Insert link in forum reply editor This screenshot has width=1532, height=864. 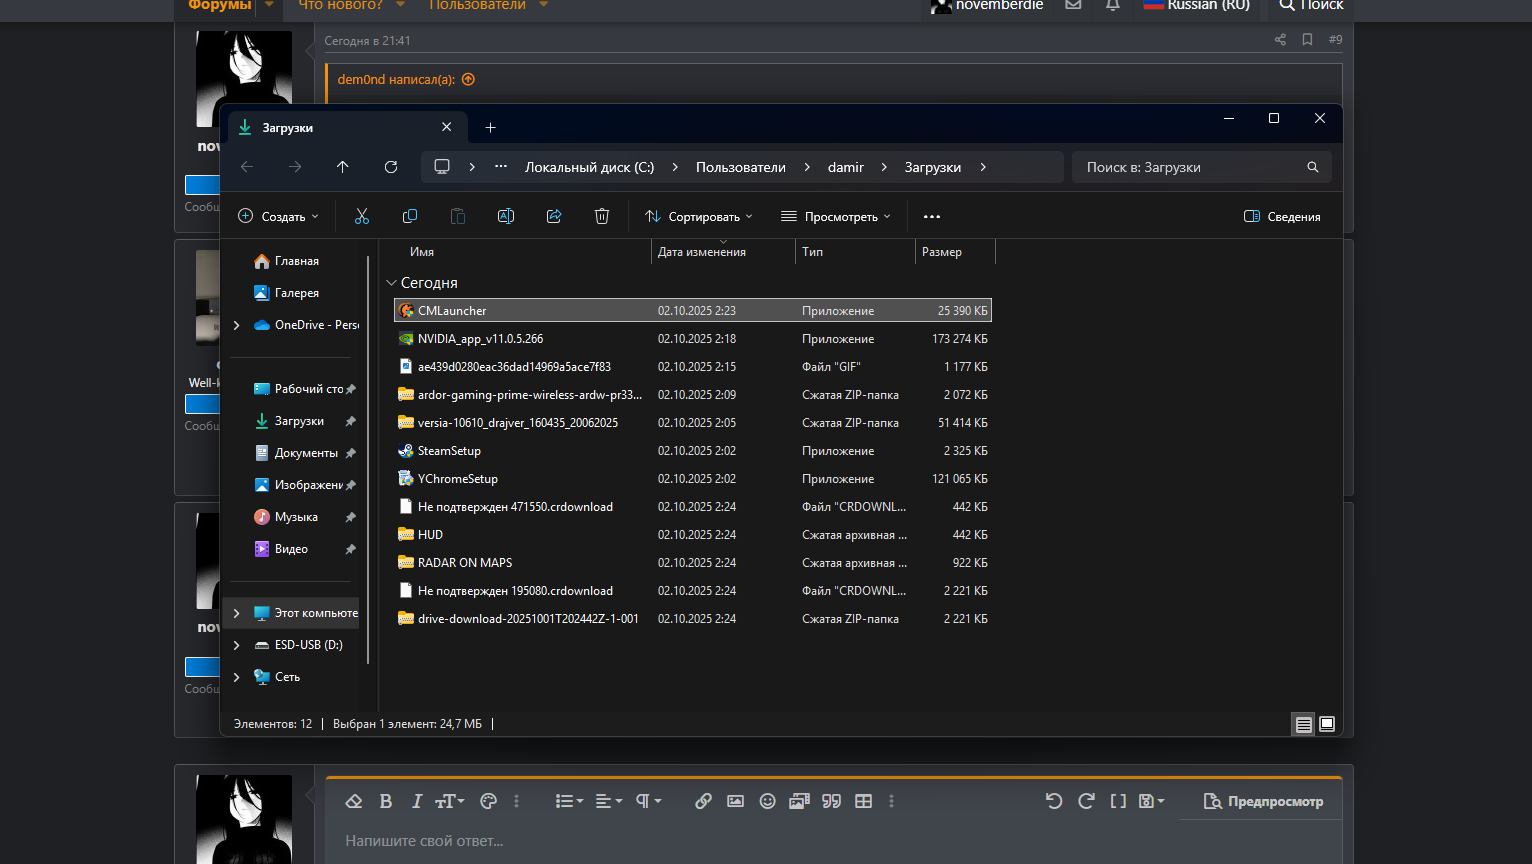(x=703, y=801)
